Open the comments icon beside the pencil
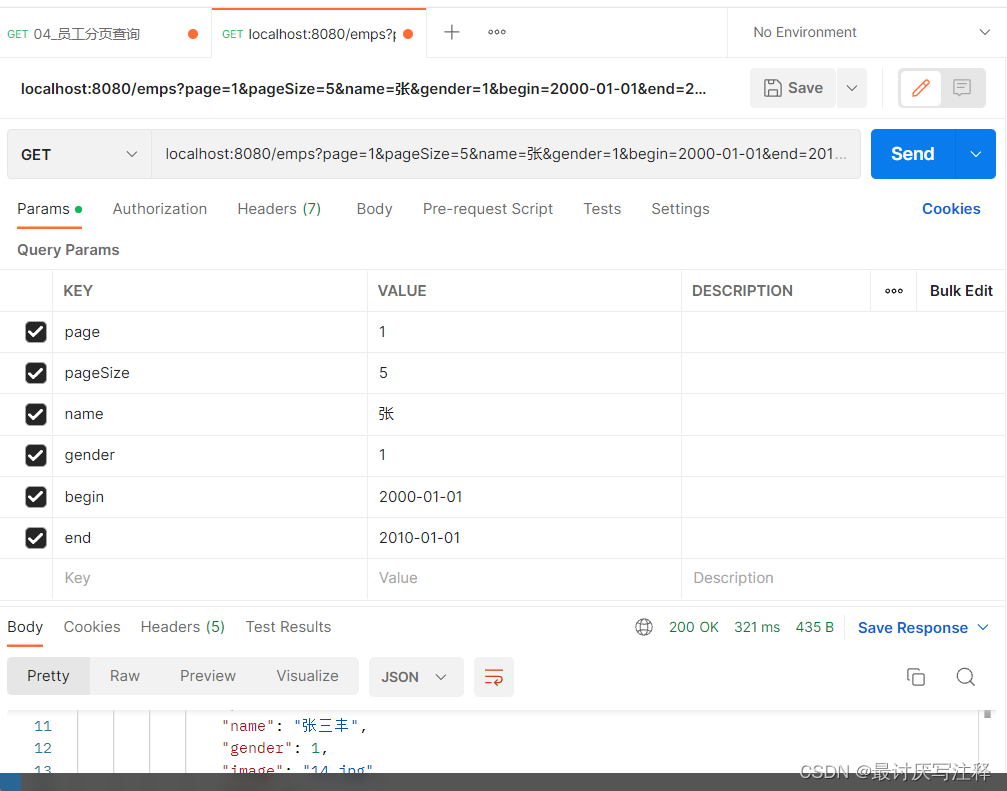This screenshot has width=1007, height=791. [962, 88]
